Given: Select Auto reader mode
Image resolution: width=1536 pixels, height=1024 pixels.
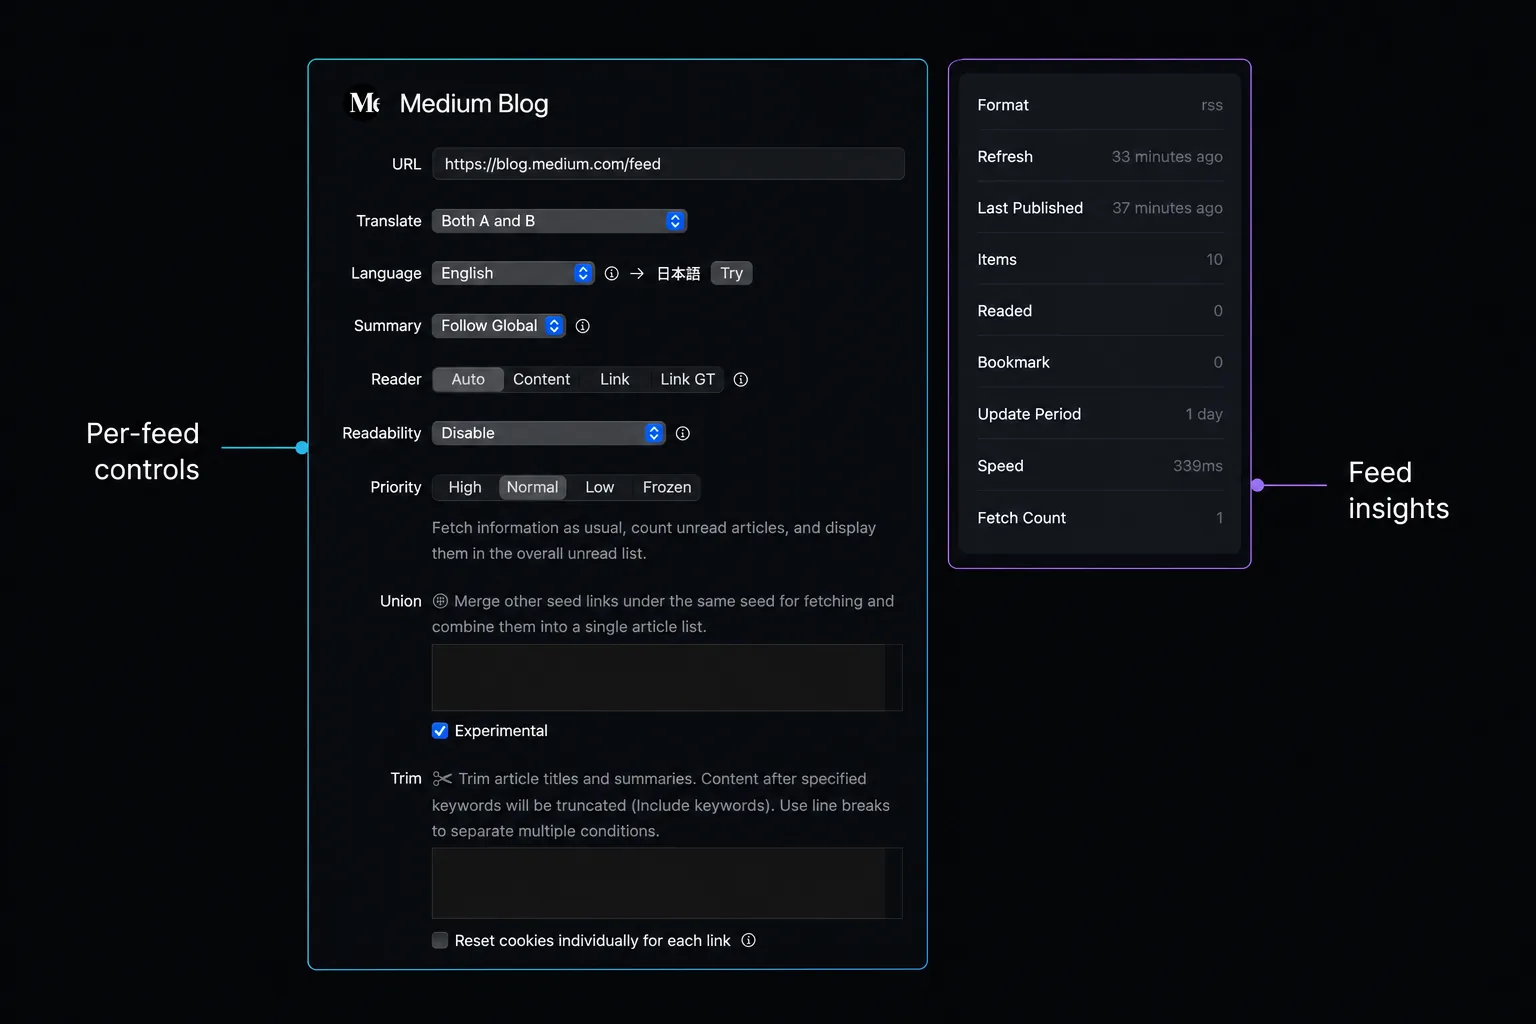Looking at the screenshot, I should 468,379.
